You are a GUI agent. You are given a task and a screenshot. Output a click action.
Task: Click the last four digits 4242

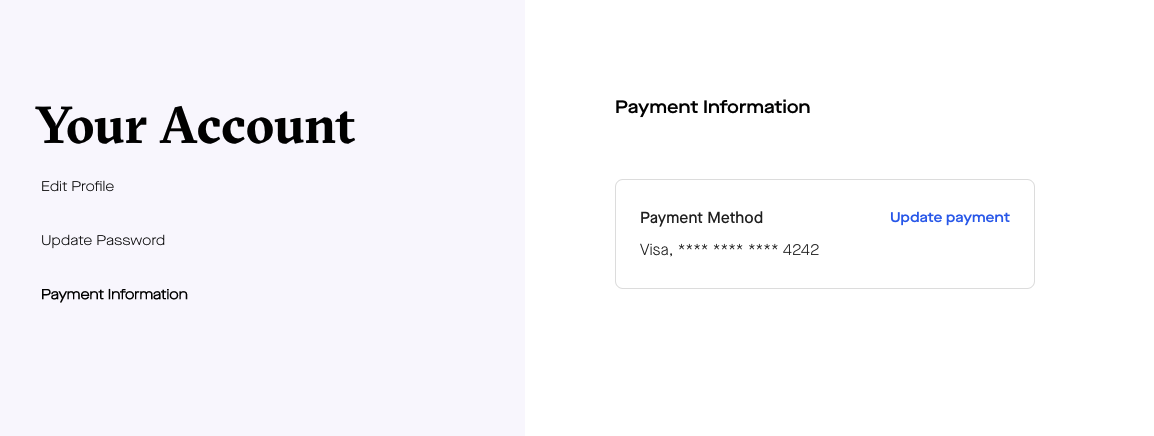tap(800, 250)
